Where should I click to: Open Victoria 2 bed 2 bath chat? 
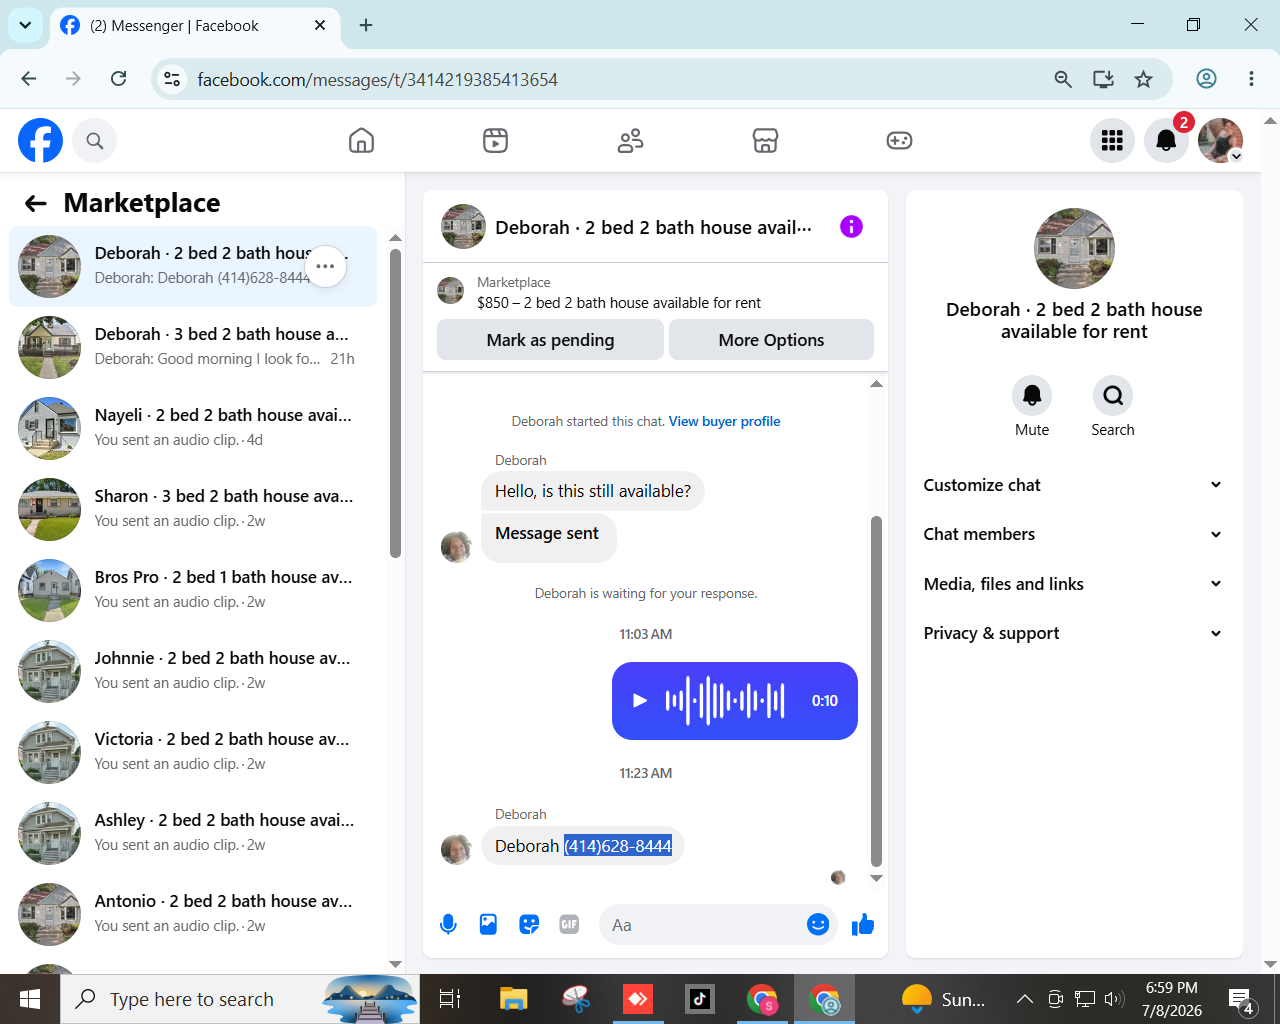tap(193, 752)
